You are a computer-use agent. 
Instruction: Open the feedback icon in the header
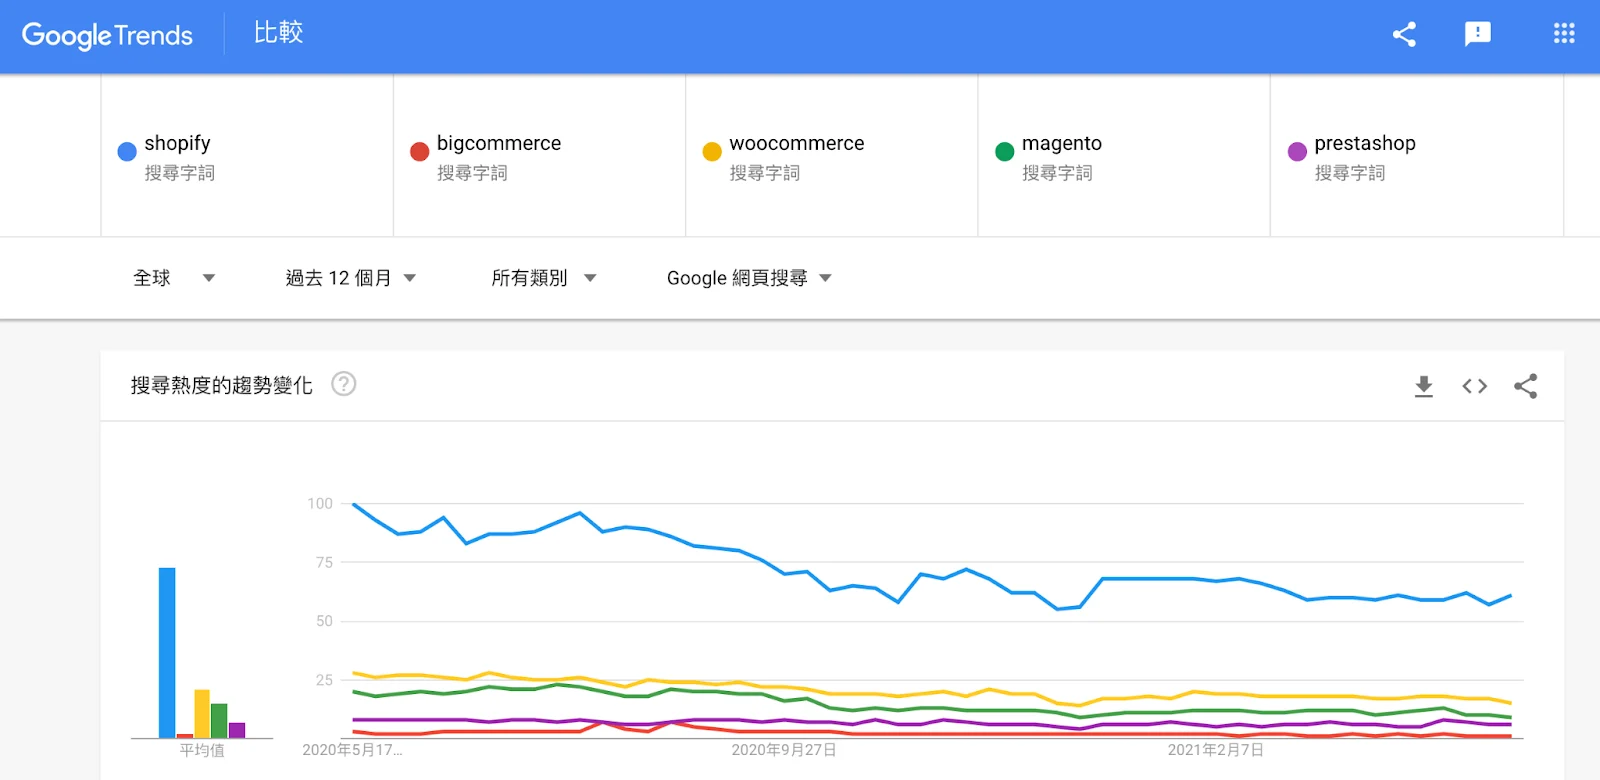click(1477, 33)
